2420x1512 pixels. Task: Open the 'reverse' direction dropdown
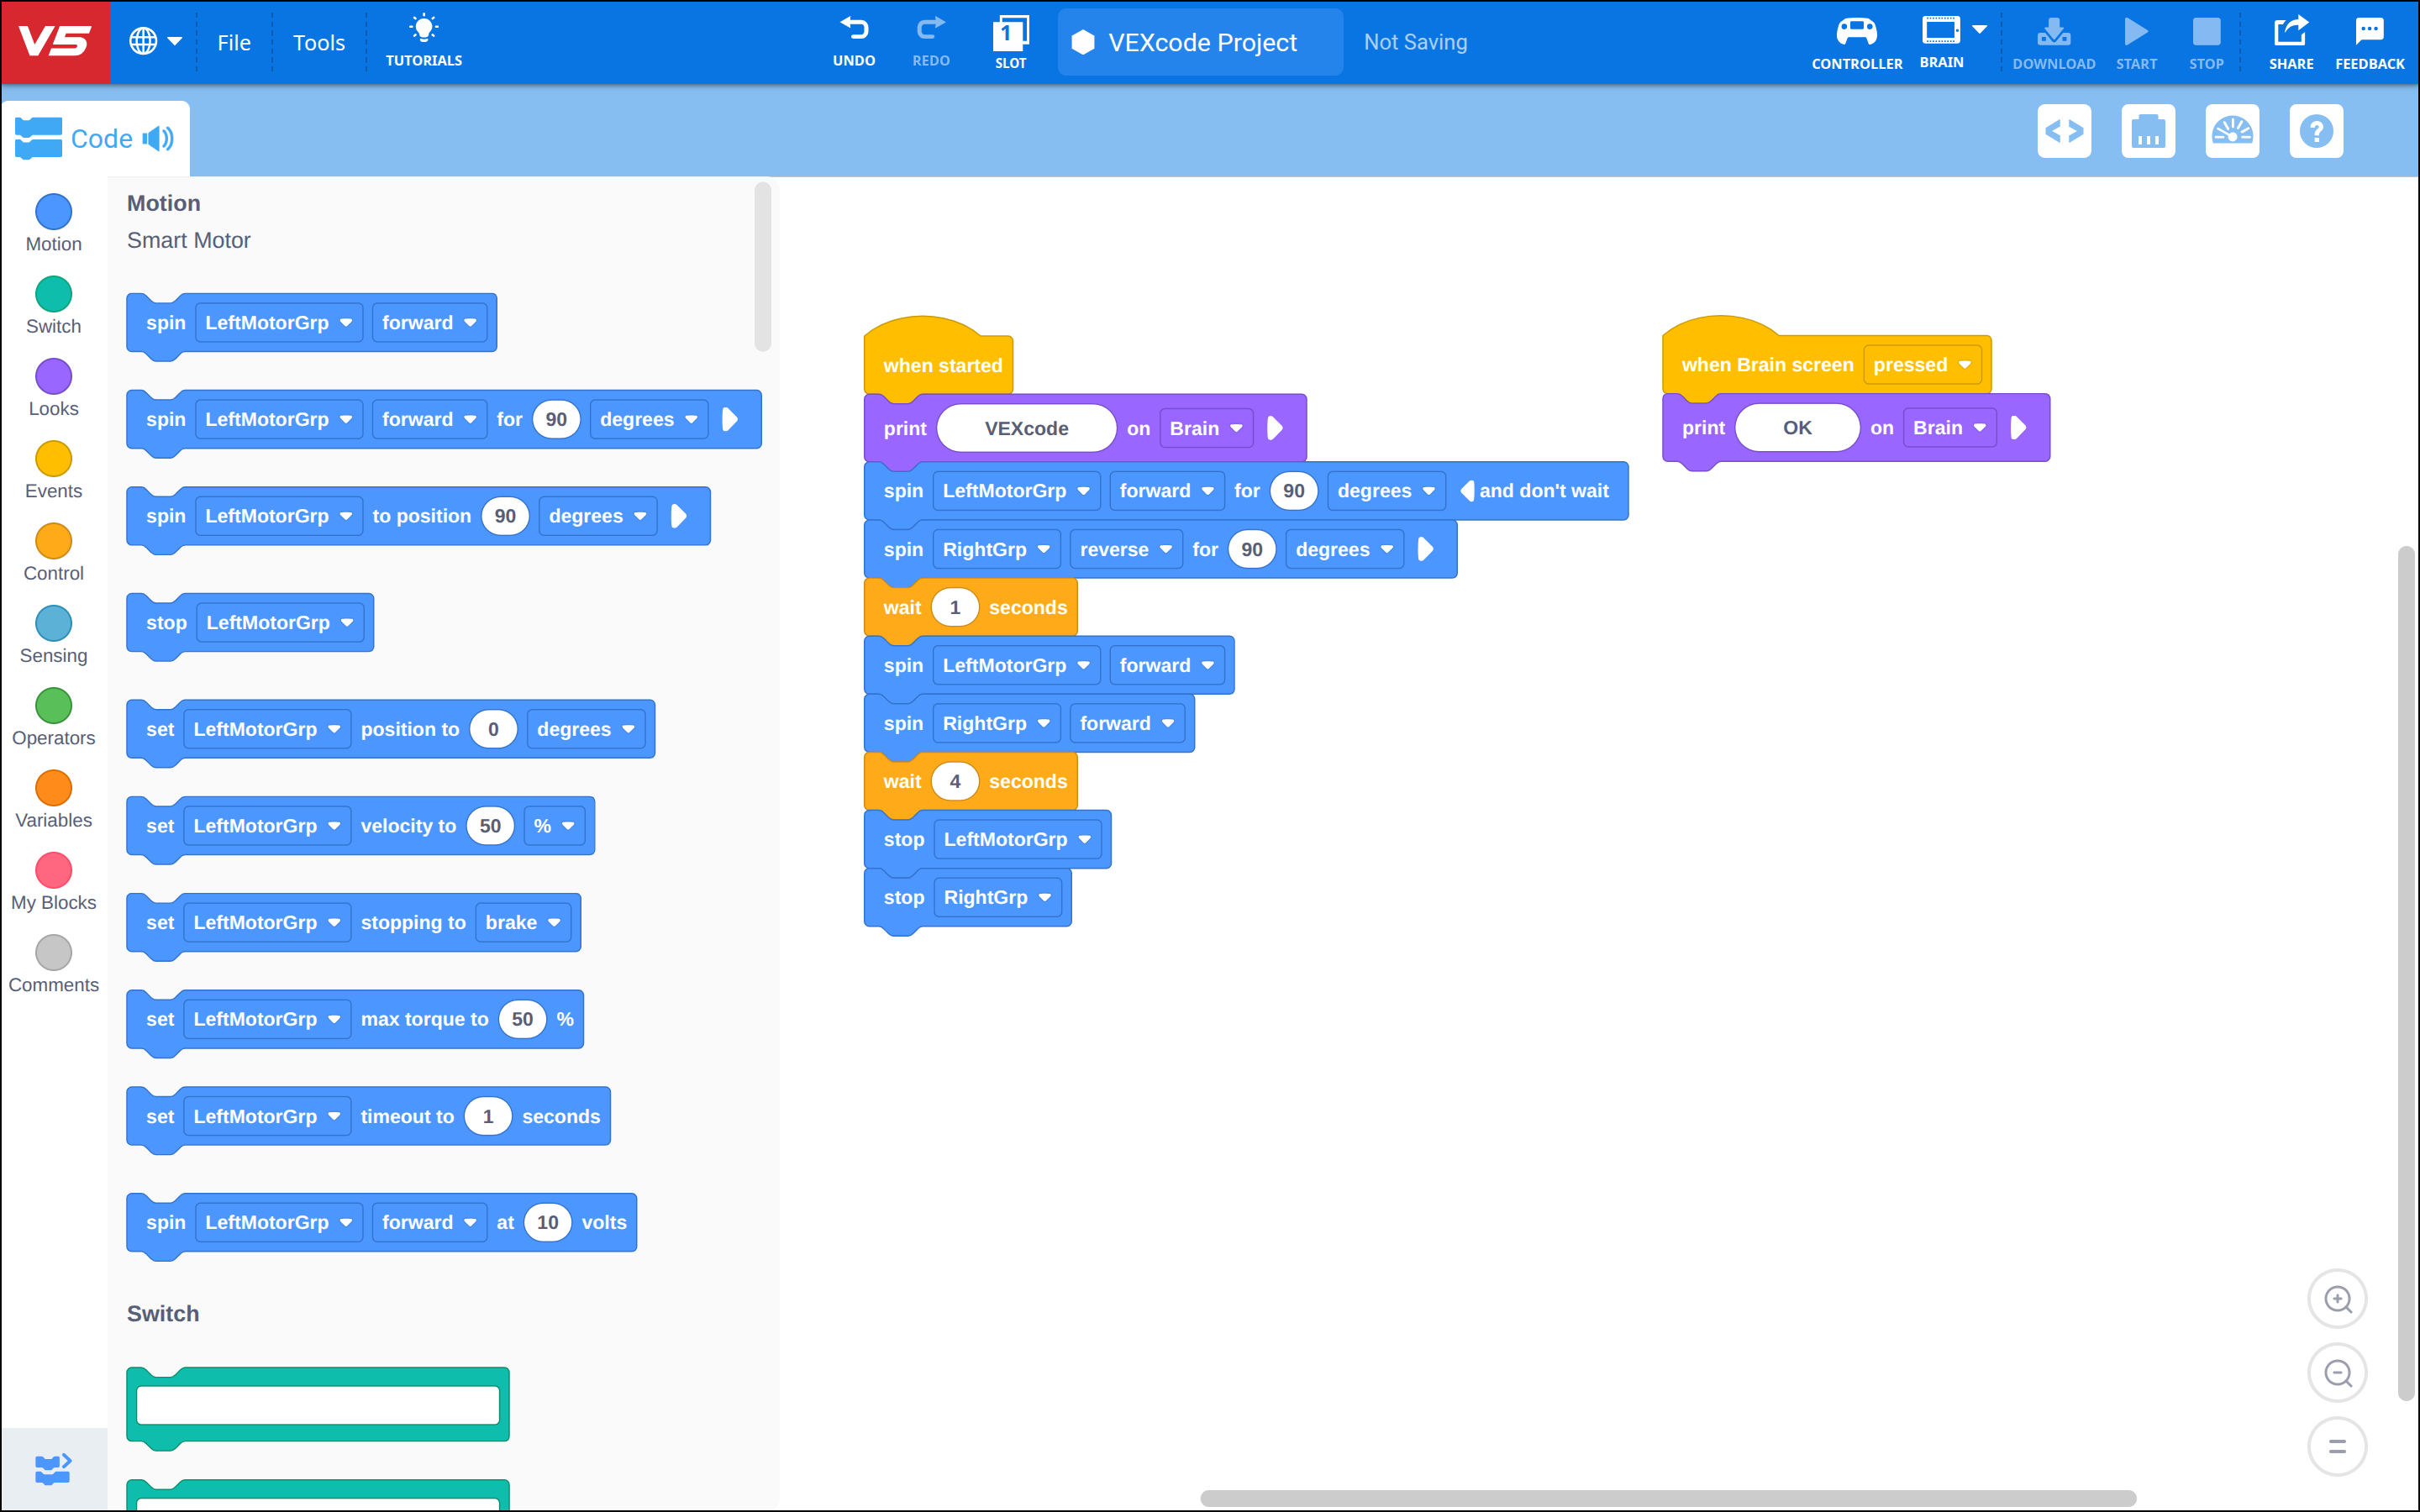tap(1125, 549)
